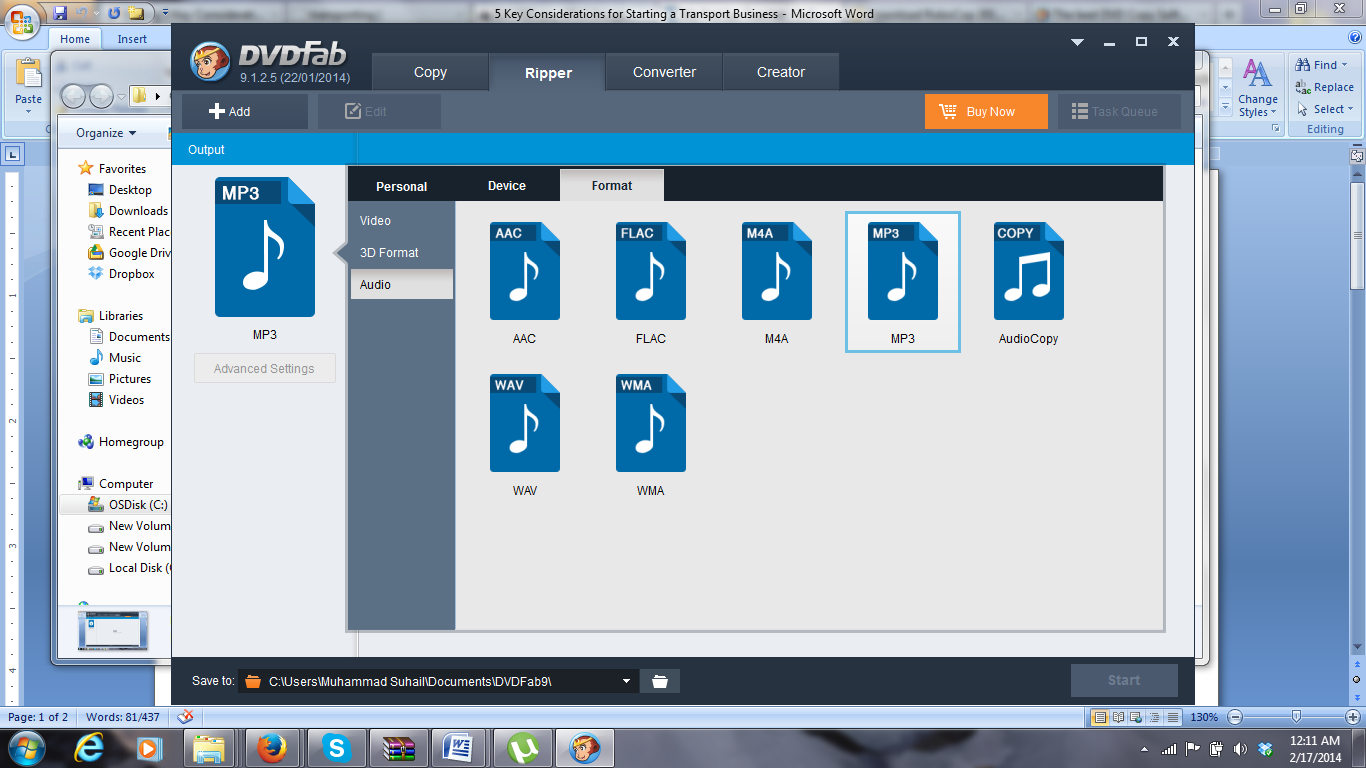The height and width of the screenshot is (768, 1366).
Task: Open the Converter tab
Action: coord(664,72)
